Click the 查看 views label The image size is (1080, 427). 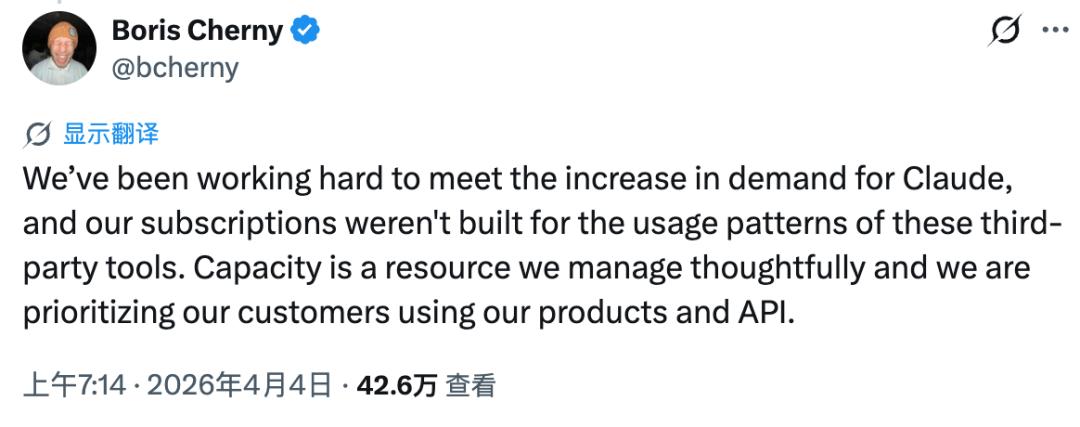tap(470, 385)
